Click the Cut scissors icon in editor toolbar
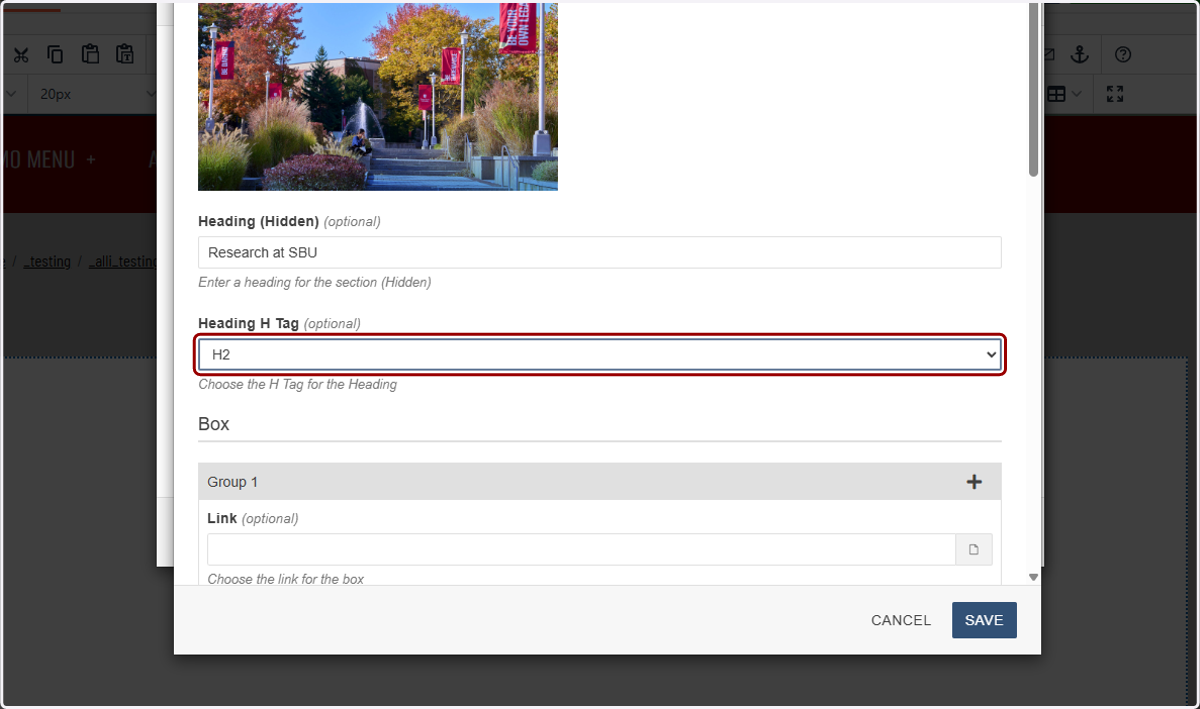 (x=22, y=55)
